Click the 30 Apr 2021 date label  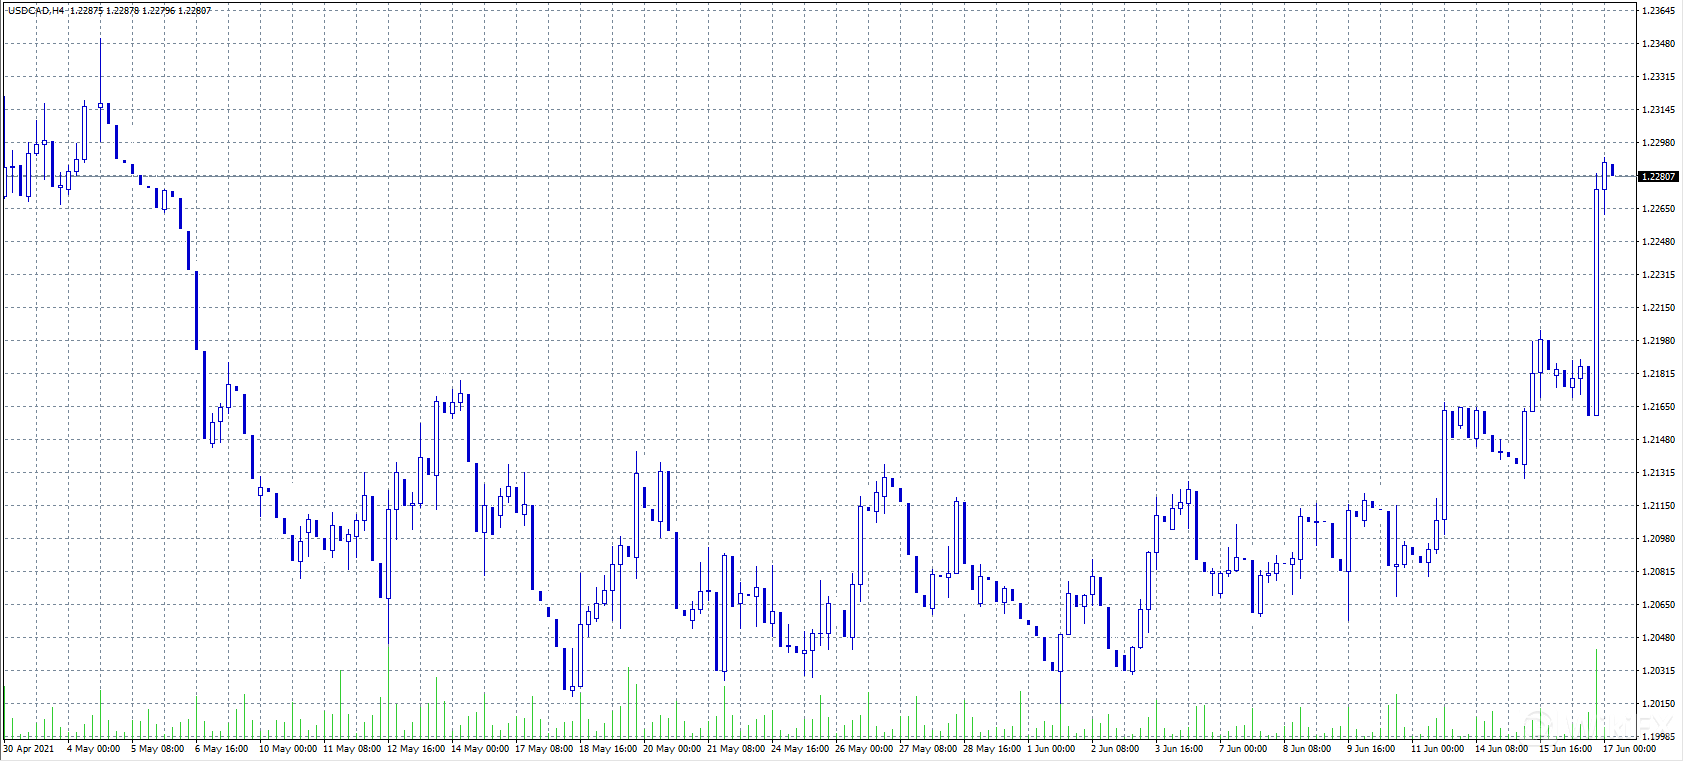(x=29, y=748)
